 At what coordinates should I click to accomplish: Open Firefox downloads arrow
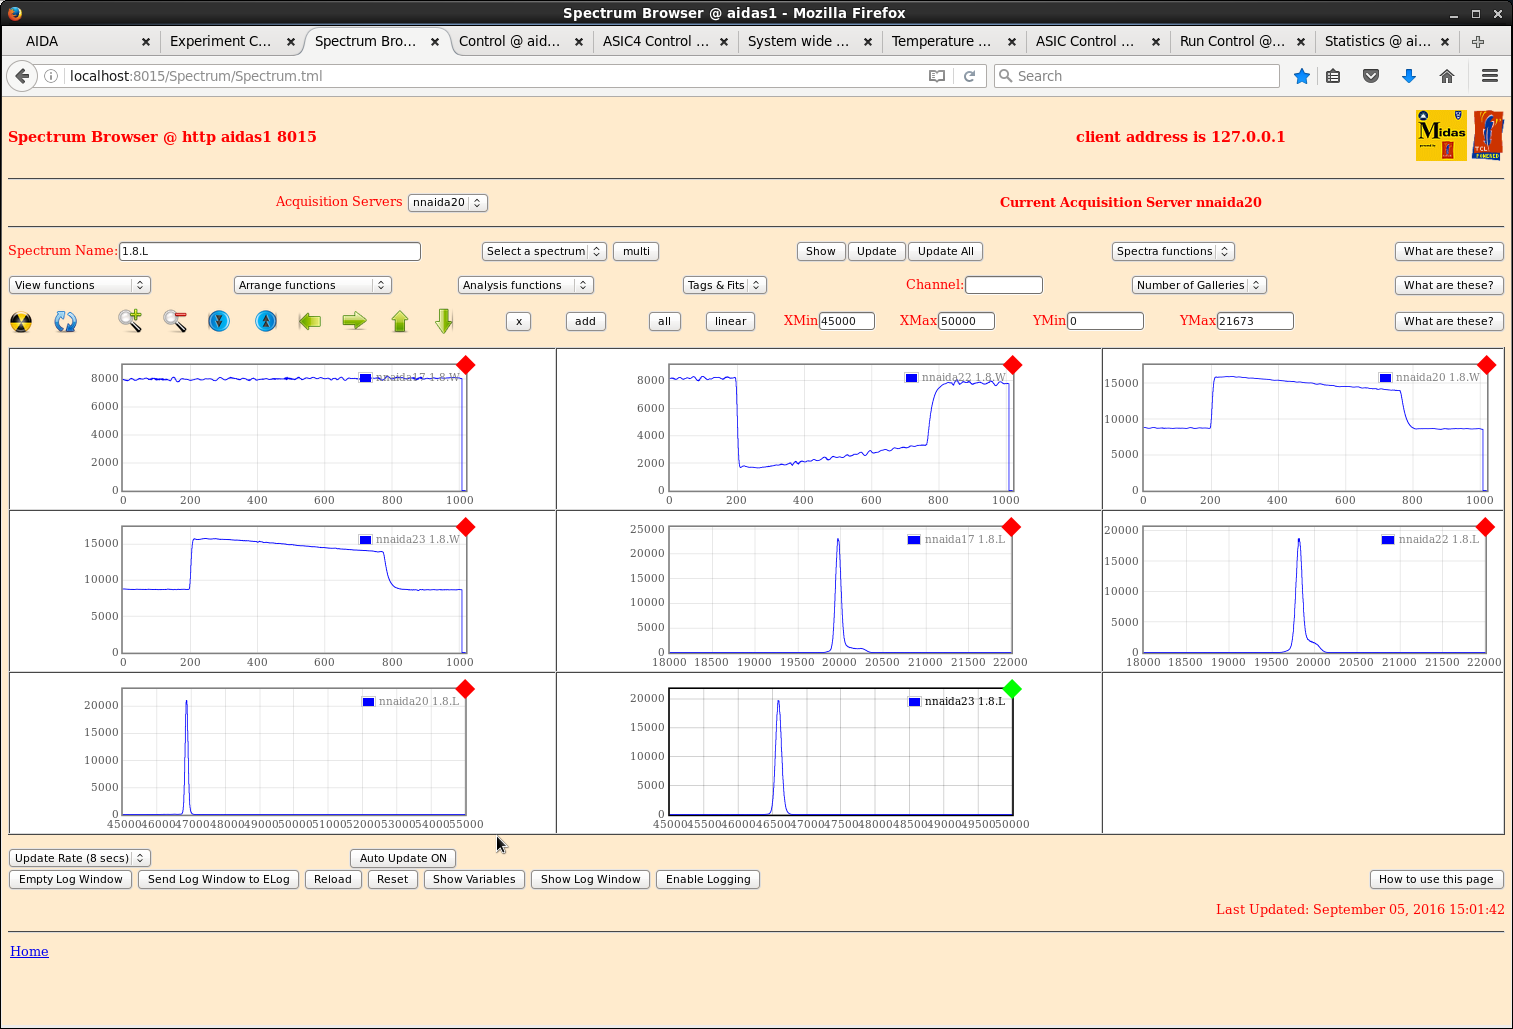pyautogui.click(x=1409, y=76)
